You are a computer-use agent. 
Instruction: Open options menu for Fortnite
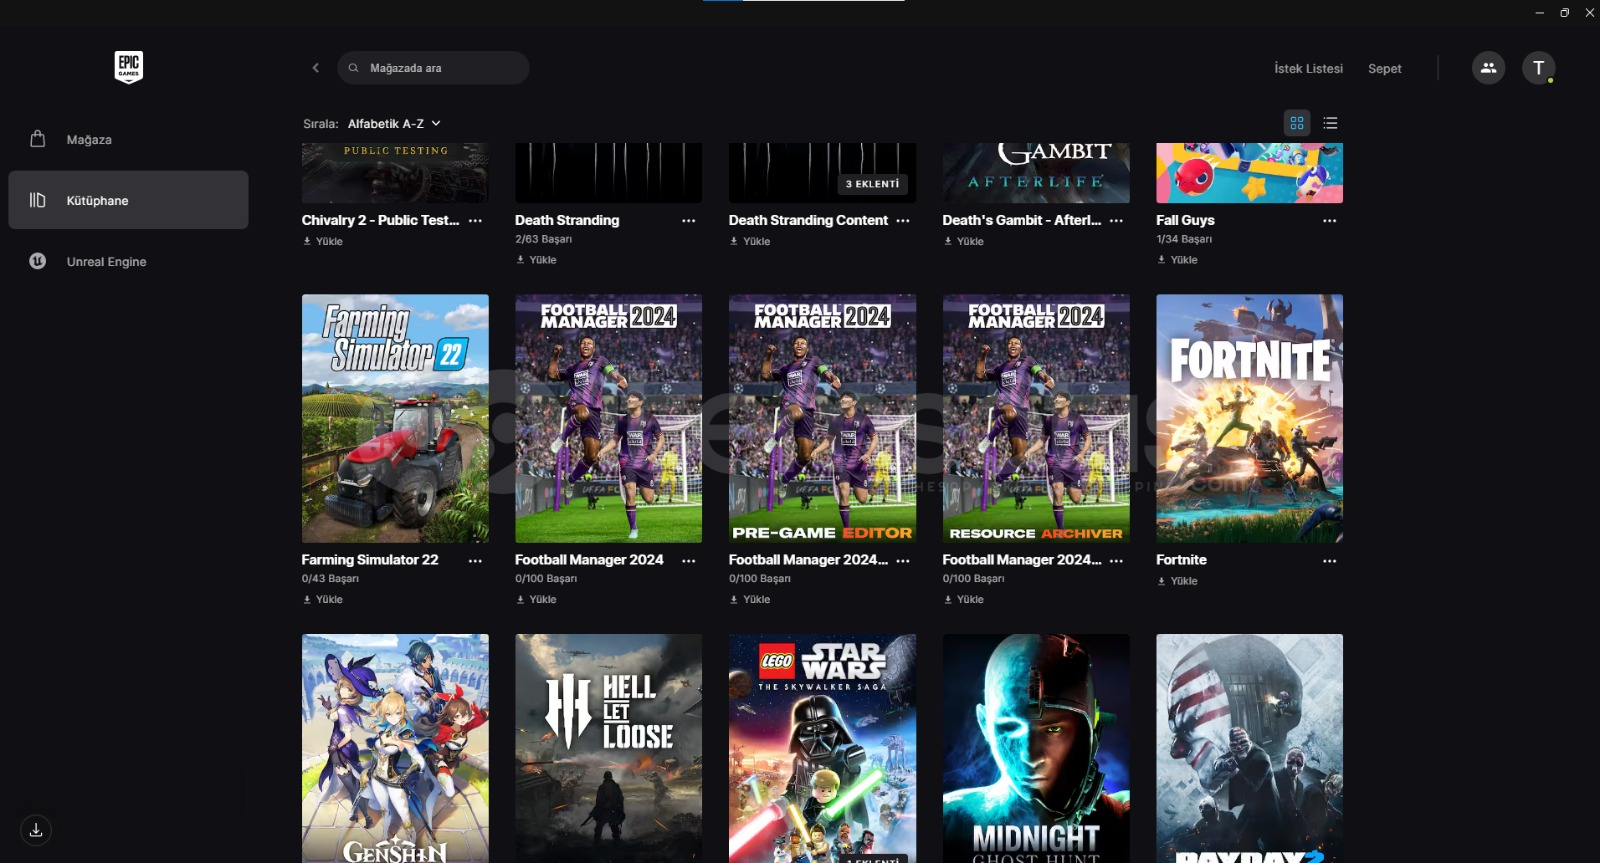(1330, 561)
